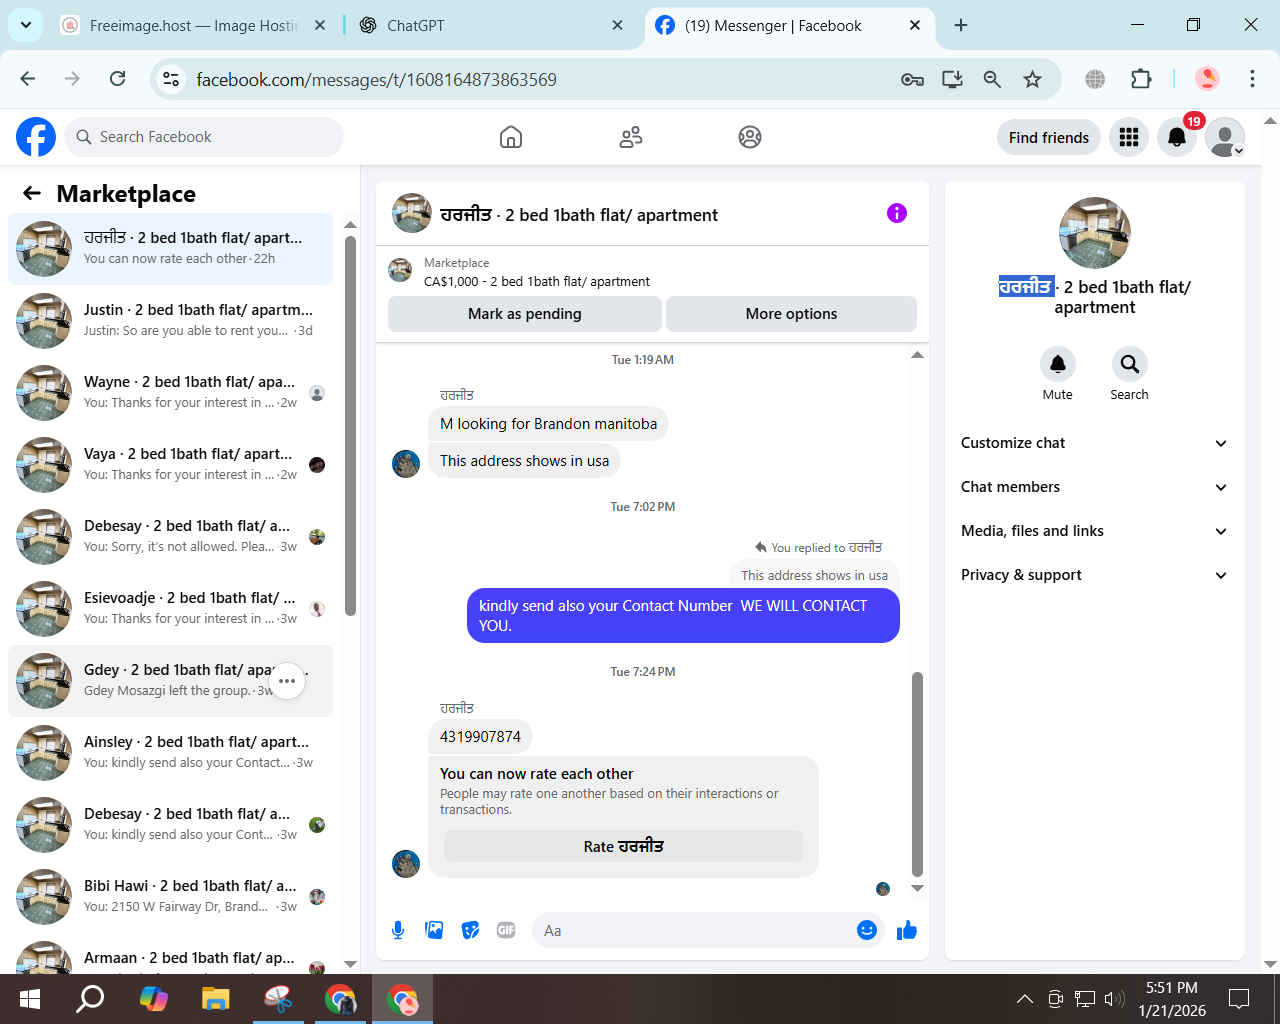Reload the page in browser

tap(117, 79)
